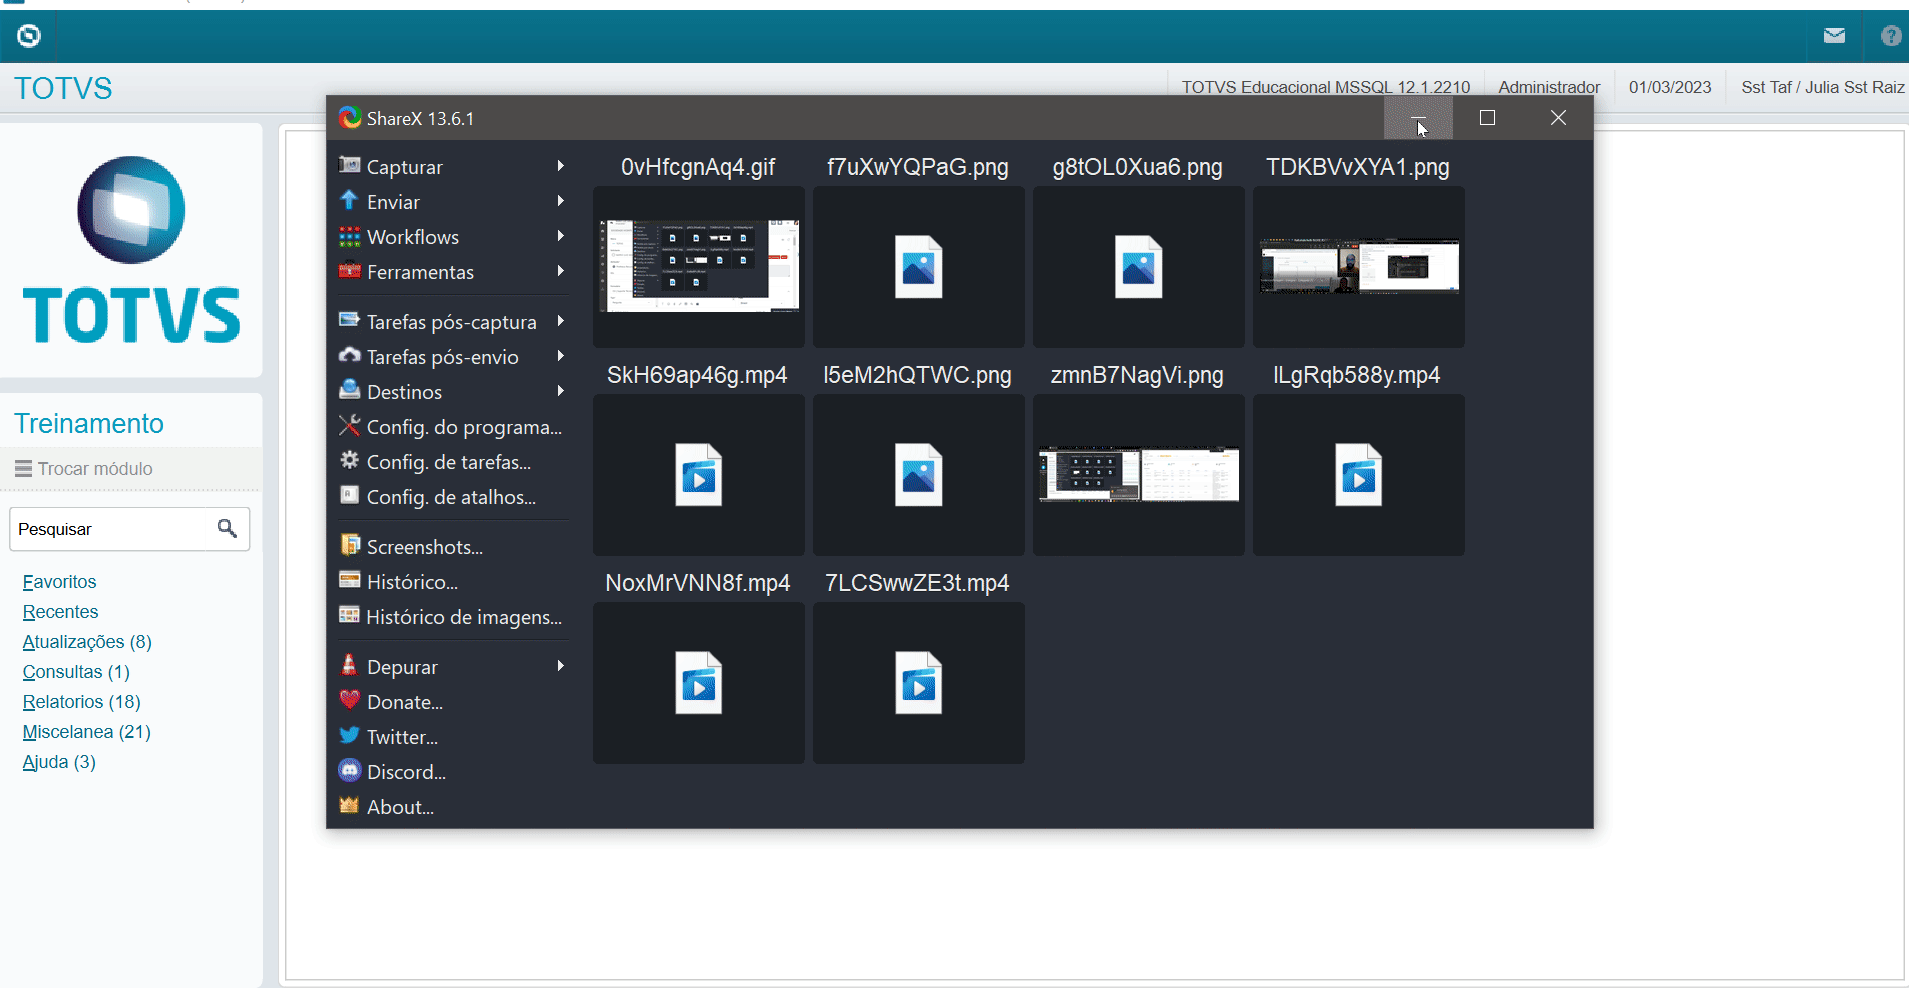Screen dimensions: 1909x988
Task: Click the Tarefas pós-envio cloud icon
Action: pyautogui.click(x=349, y=355)
